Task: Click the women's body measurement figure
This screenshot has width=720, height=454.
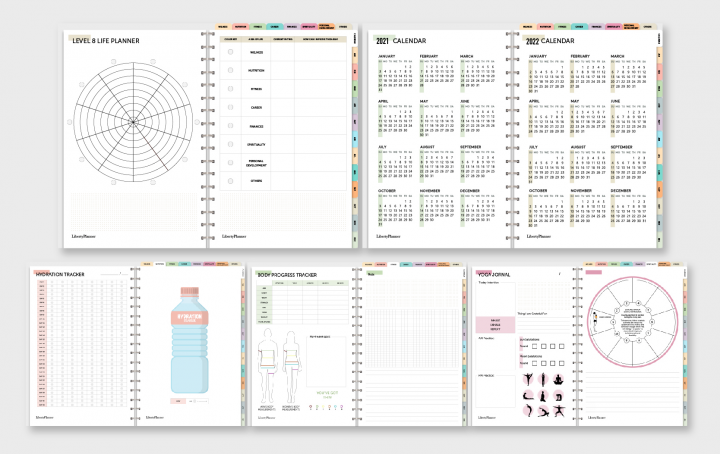Action: click(291, 366)
